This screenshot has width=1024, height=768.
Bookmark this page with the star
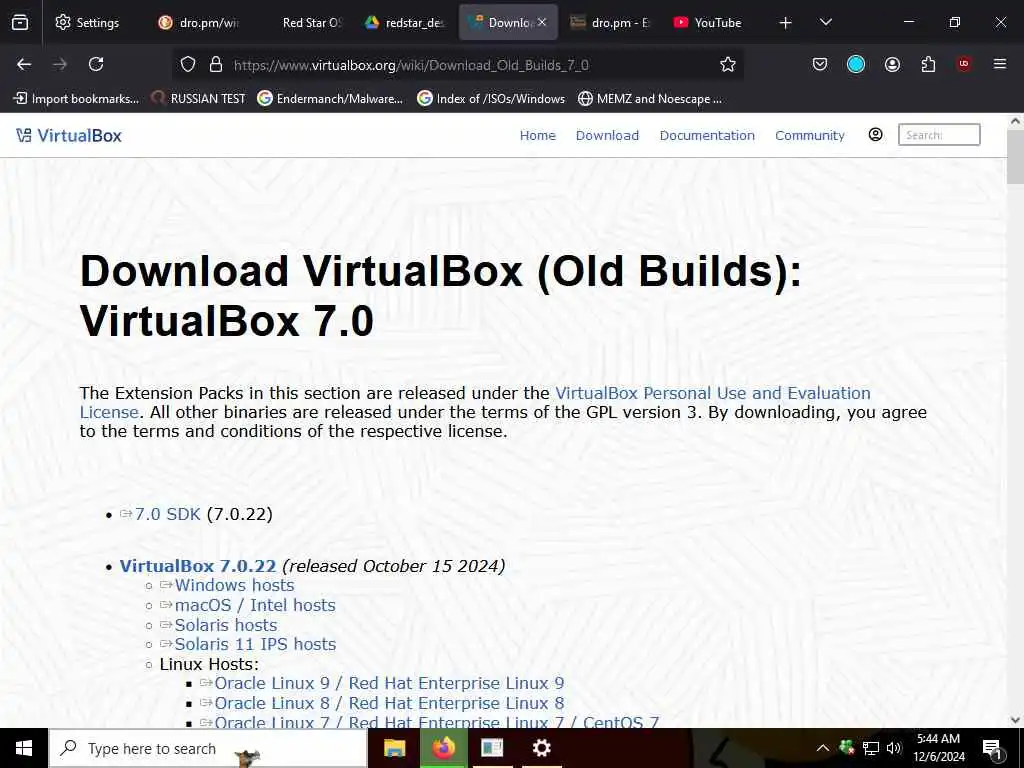pyautogui.click(x=728, y=64)
